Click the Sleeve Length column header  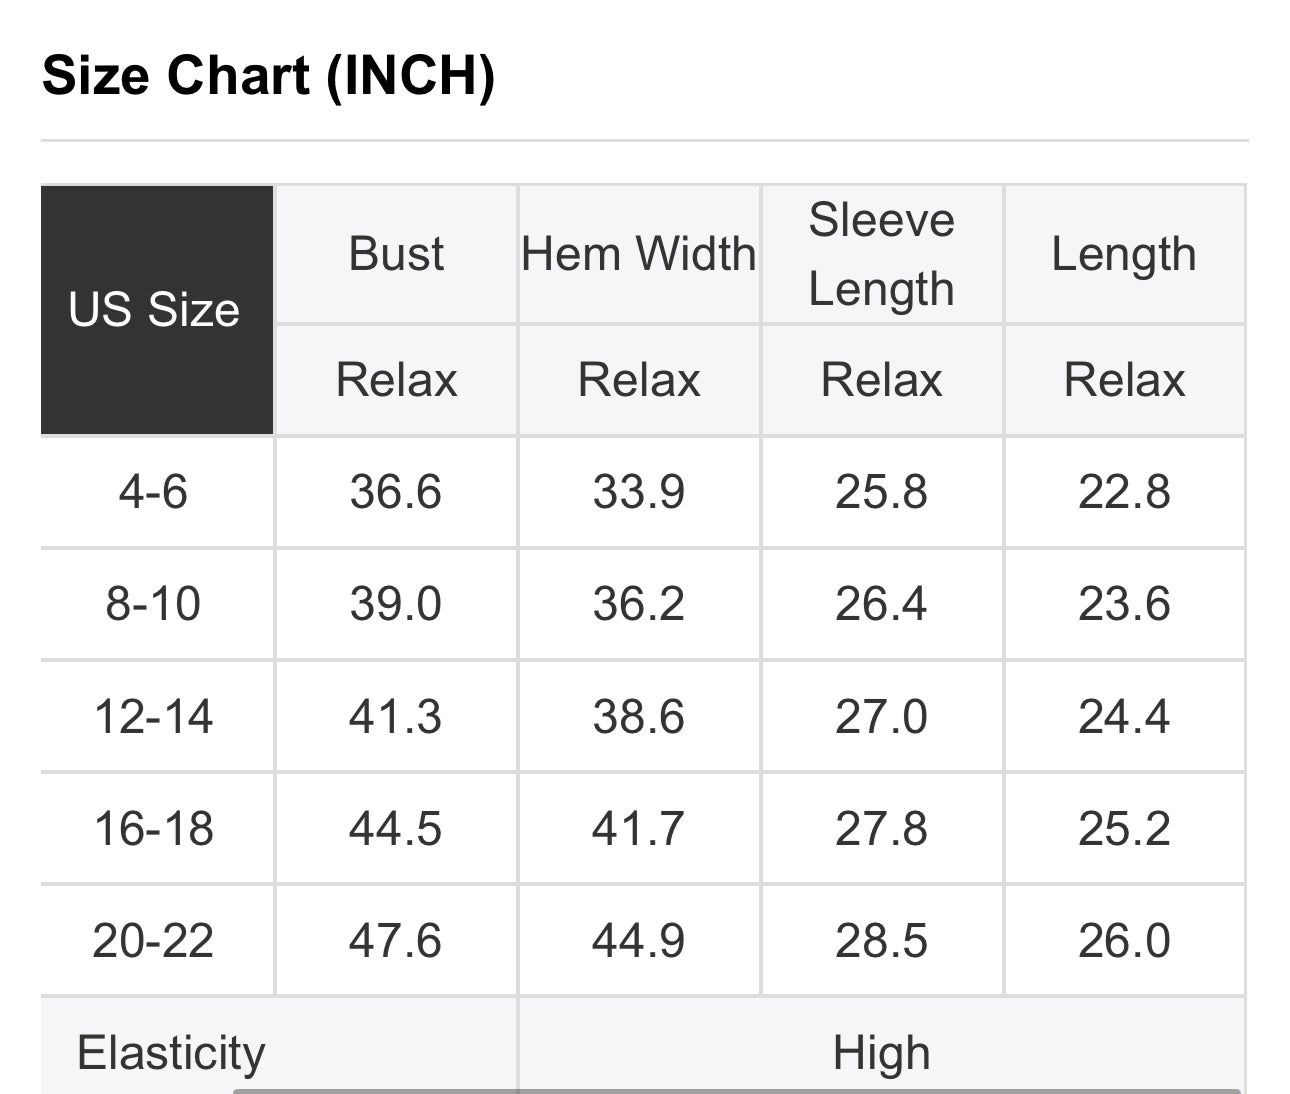tap(881, 254)
